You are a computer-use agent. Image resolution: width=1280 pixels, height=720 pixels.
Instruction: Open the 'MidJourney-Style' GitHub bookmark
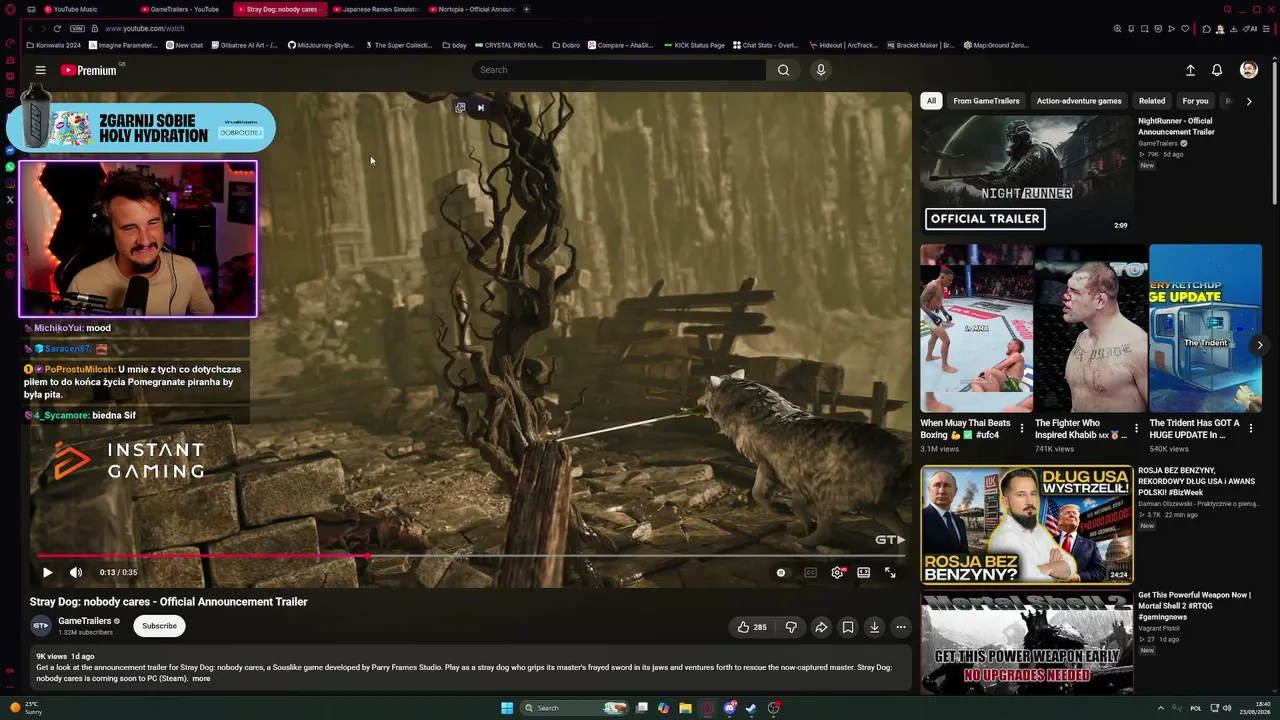321,45
